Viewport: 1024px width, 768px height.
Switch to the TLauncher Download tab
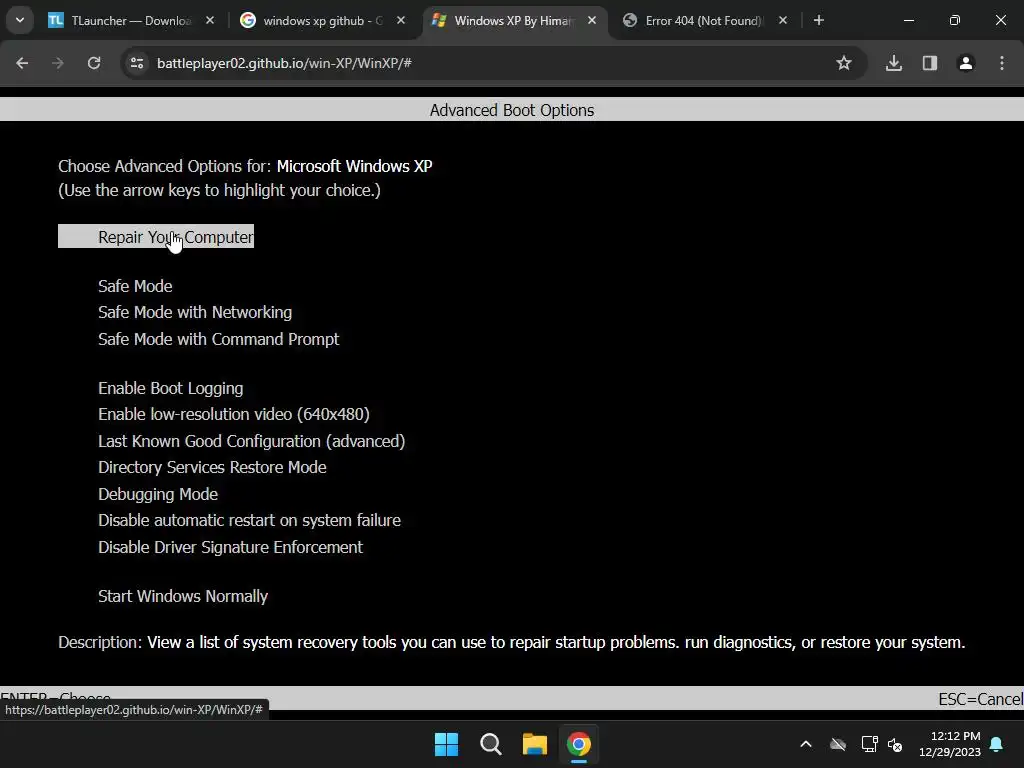point(131,21)
